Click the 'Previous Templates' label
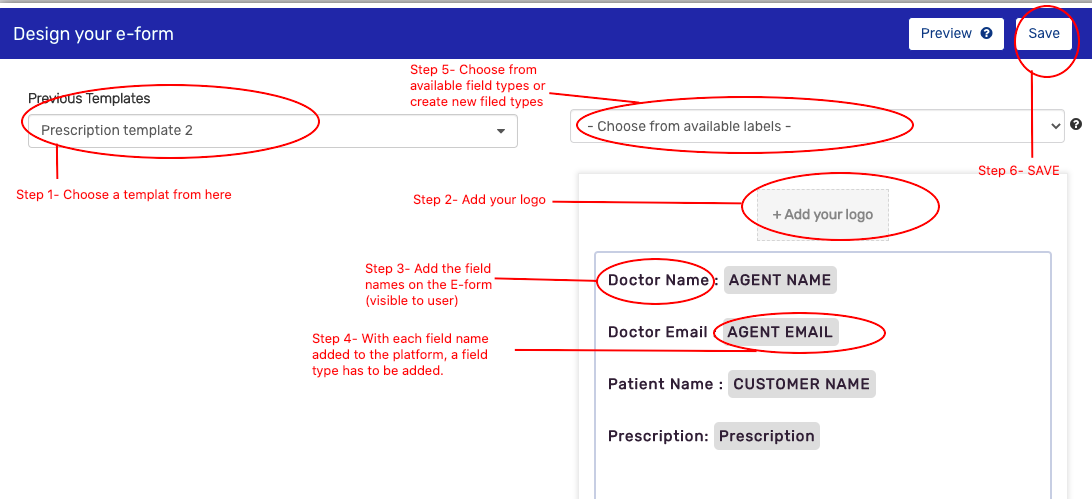The image size is (1092, 499). [89, 98]
